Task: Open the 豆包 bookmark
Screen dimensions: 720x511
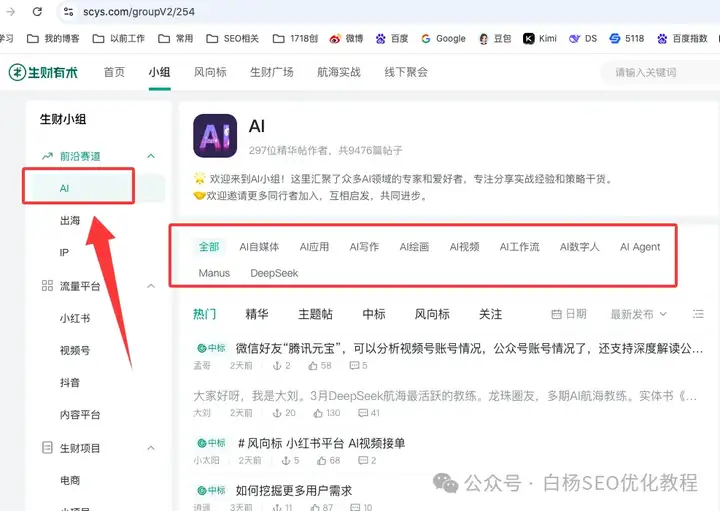Action: 495,39
